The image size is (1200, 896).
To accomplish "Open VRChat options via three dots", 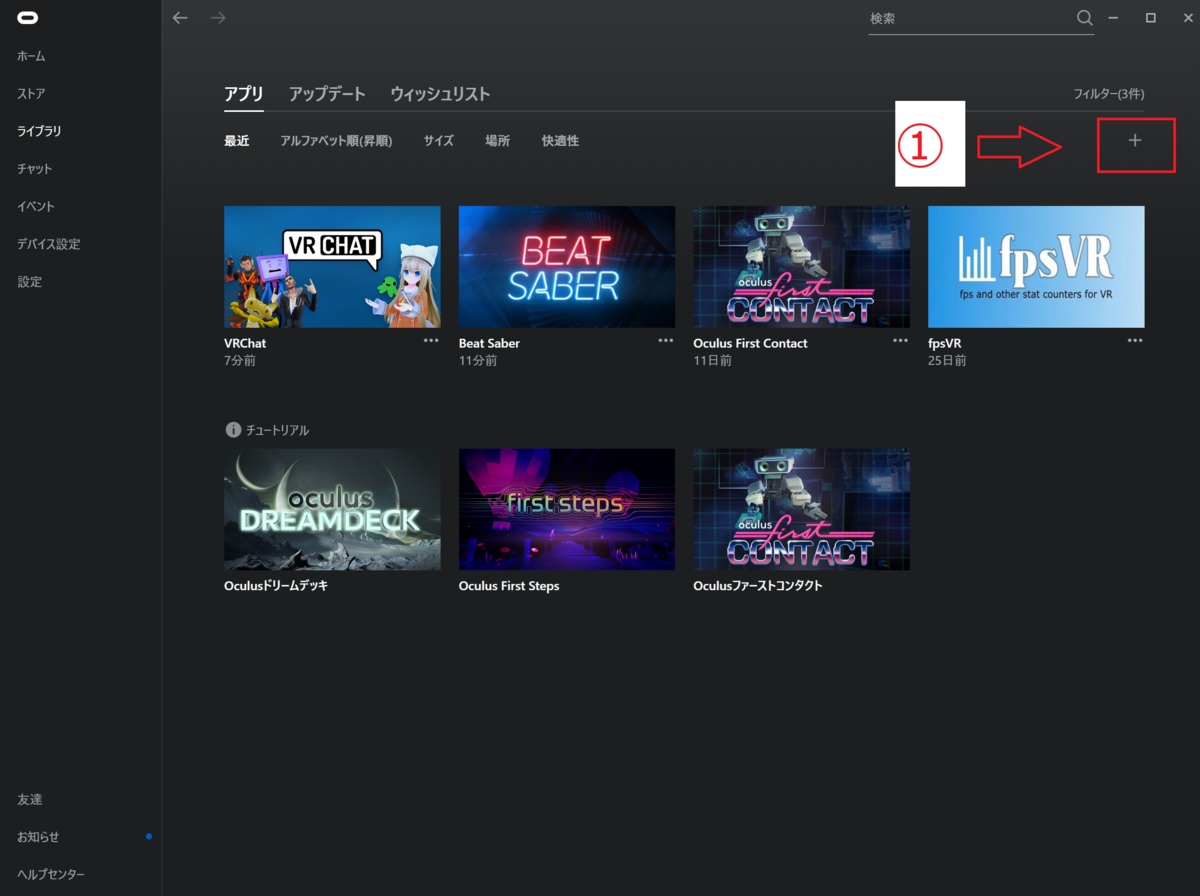I will [x=431, y=340].
